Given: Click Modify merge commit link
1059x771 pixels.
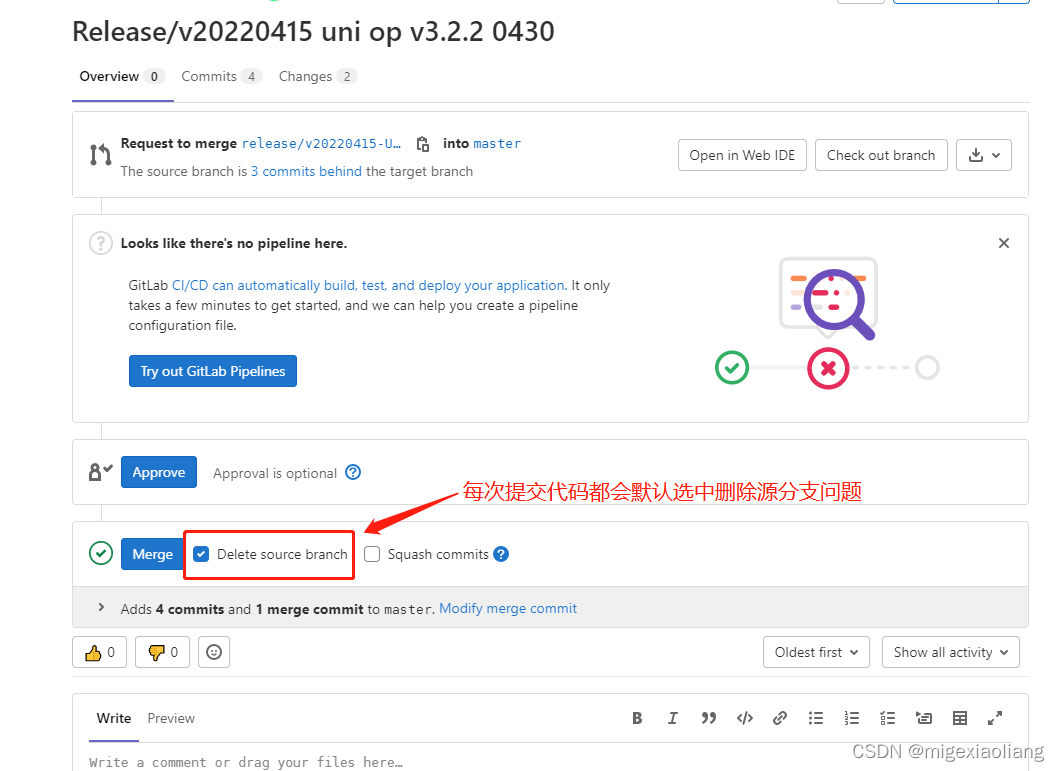Looking at the screenshot, I should point(508,608).
